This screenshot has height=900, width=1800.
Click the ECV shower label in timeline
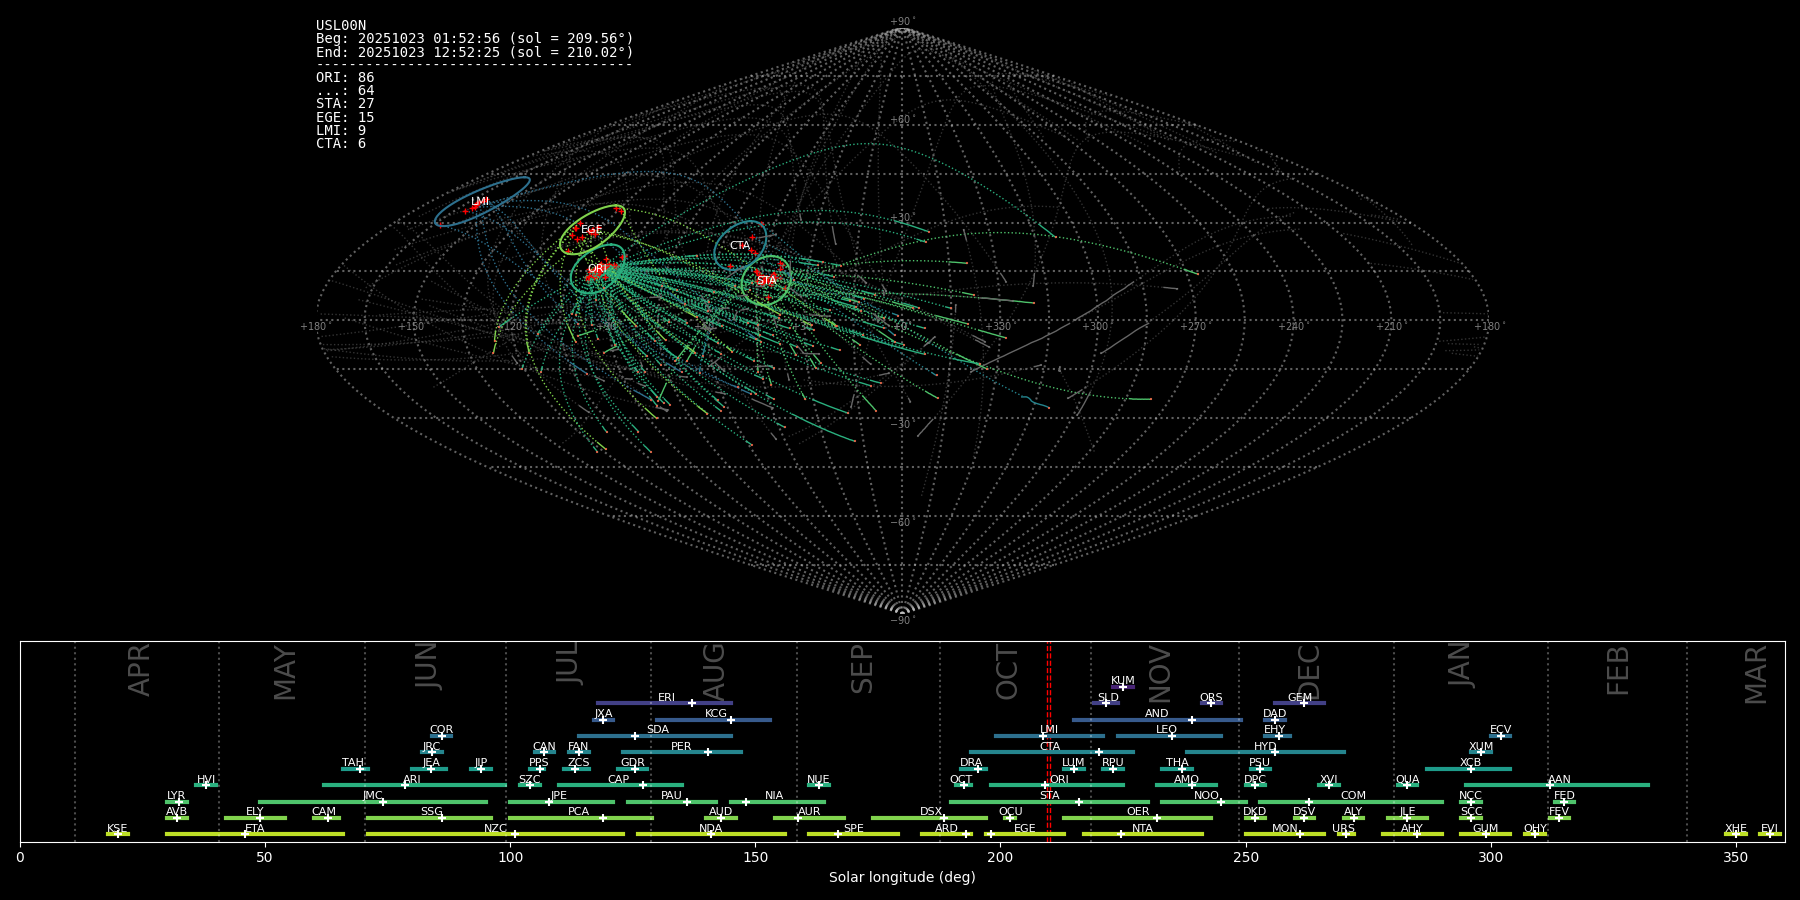click(1500, 730)
